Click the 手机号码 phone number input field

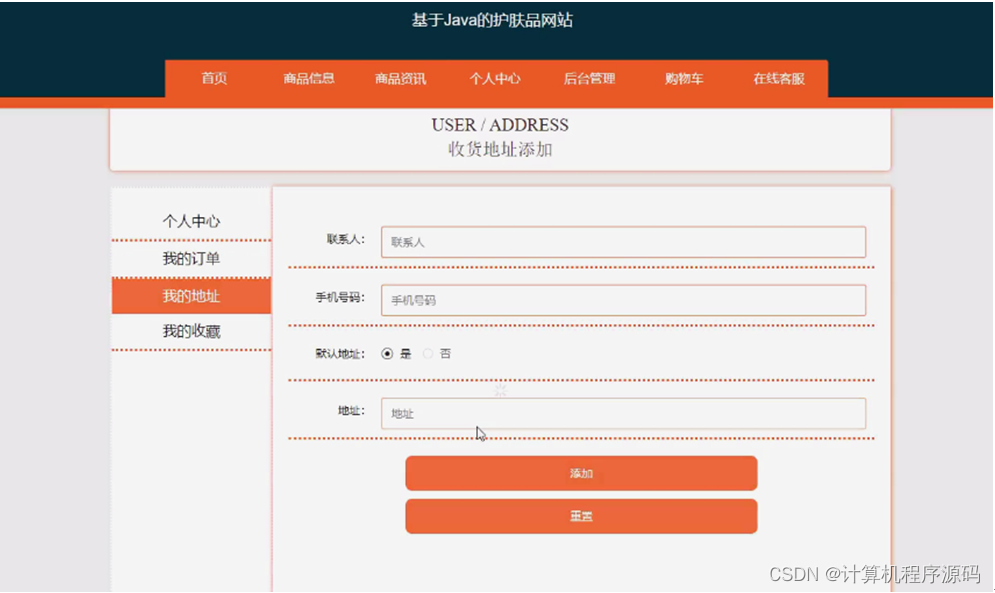[623, 300]
